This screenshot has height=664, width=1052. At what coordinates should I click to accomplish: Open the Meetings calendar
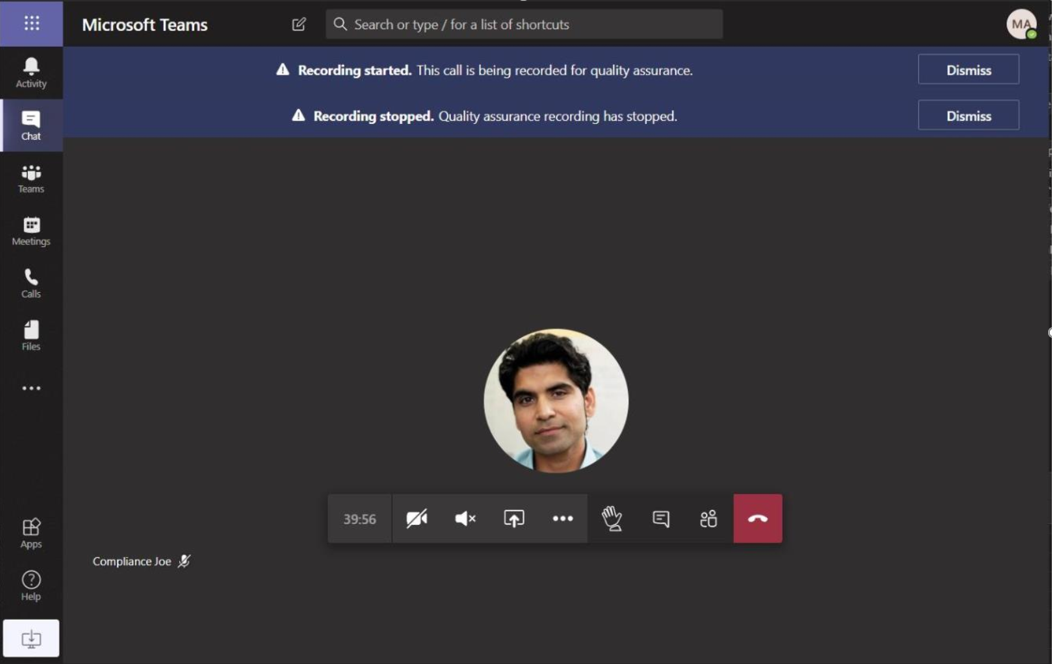point(31,231)
